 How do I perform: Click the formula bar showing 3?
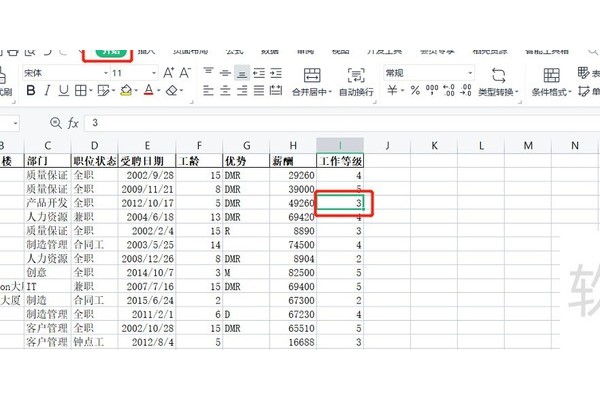point(341,123)
